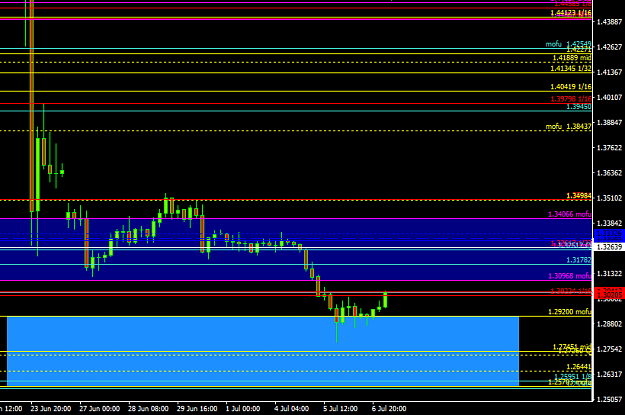Select the '1.40419 1/16' level label
Viewport: 625px width, 415px height.
[x=571, y=87]
